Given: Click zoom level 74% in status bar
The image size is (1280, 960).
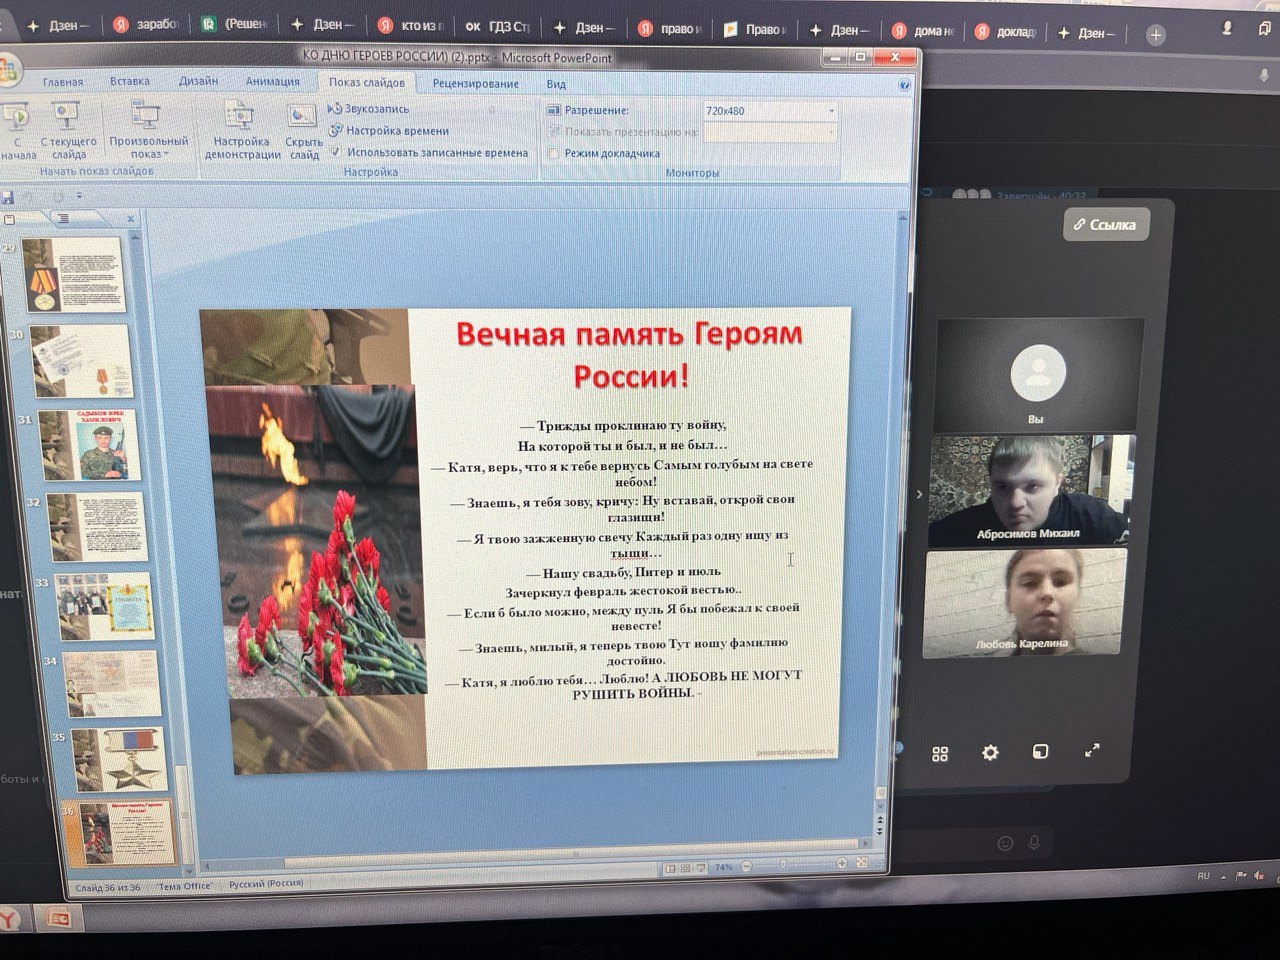Looking at the screenshot, I should coord(724,868).
